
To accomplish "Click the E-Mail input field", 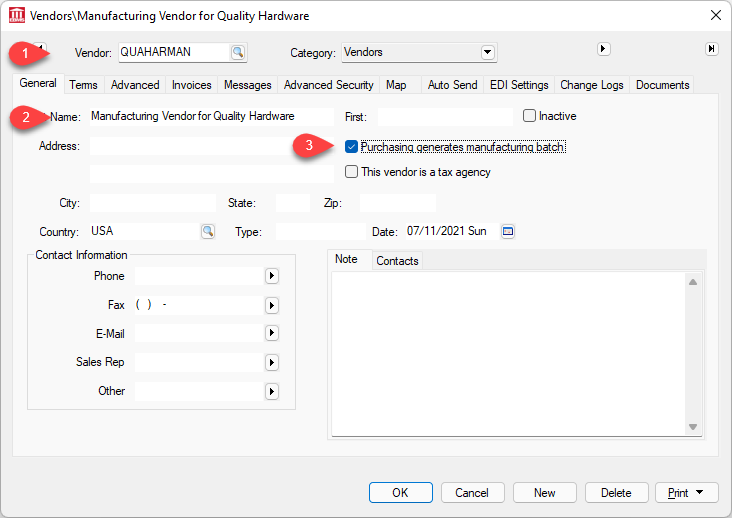I will [199, 333].
